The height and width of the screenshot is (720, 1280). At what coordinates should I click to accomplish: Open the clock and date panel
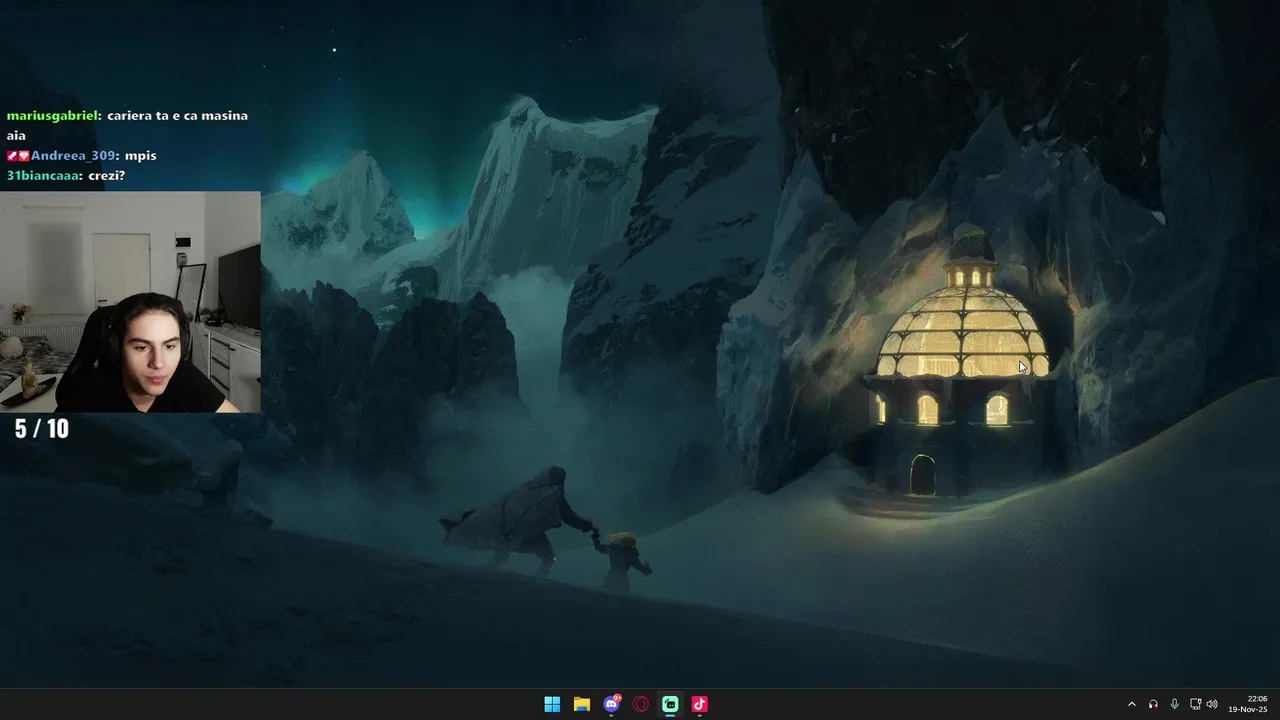click(x=1249, y=704)
